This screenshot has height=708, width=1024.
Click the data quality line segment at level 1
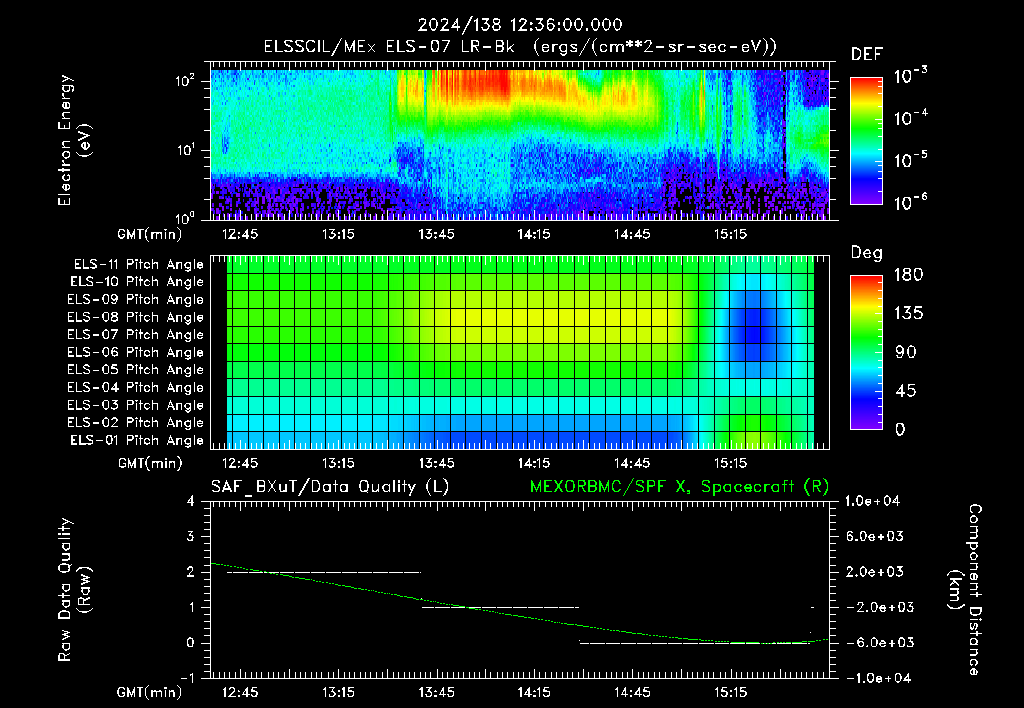click(500, 607)
